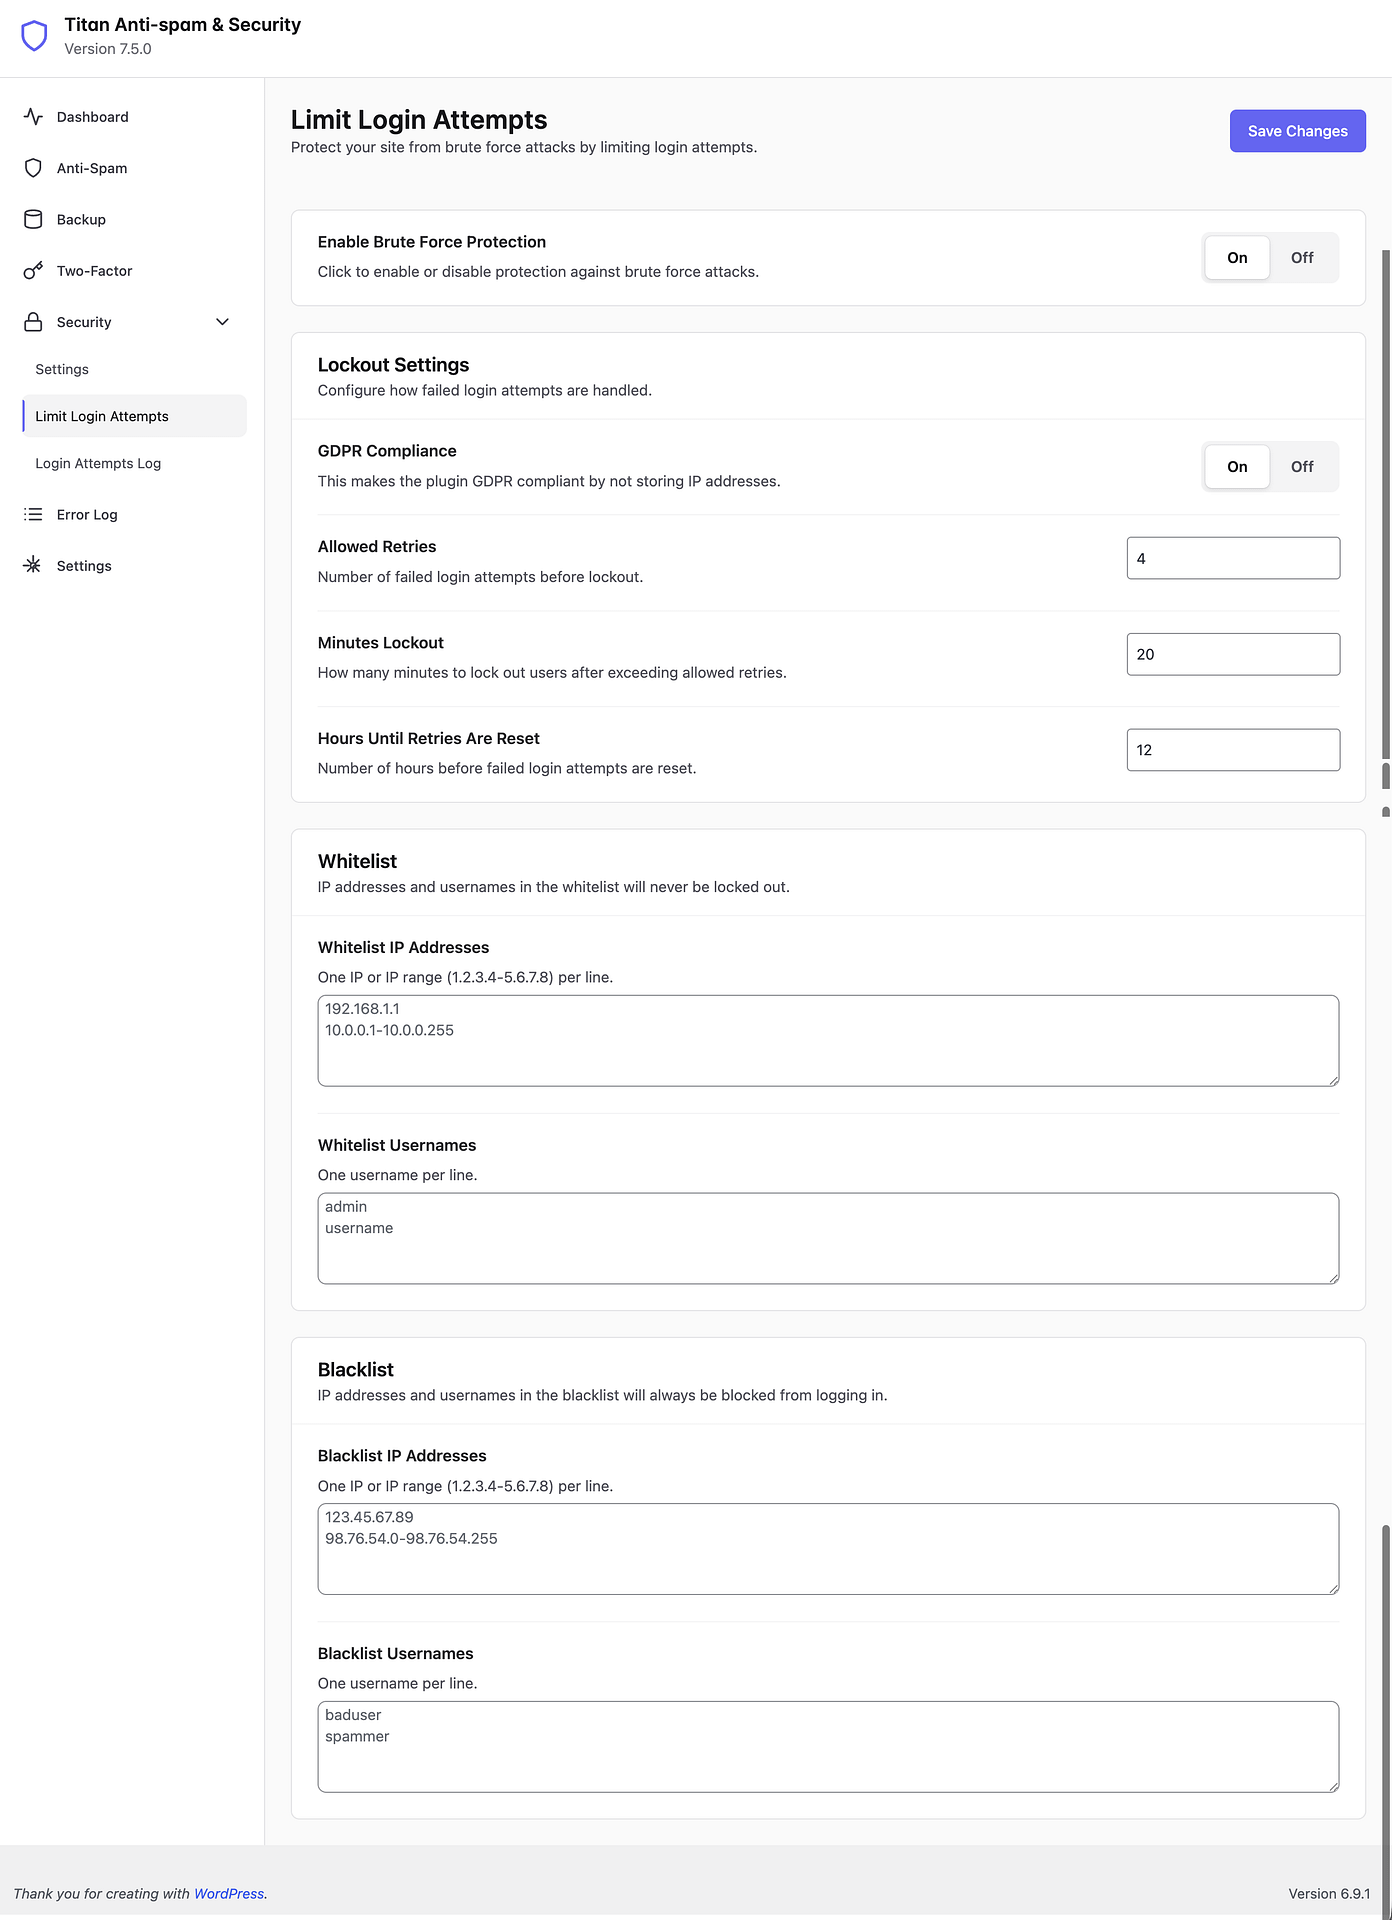Viewport: 1392px width, 1920px height.
Task: Click the Whitelist IP Addresses textarea
Action: [827, 1041]
